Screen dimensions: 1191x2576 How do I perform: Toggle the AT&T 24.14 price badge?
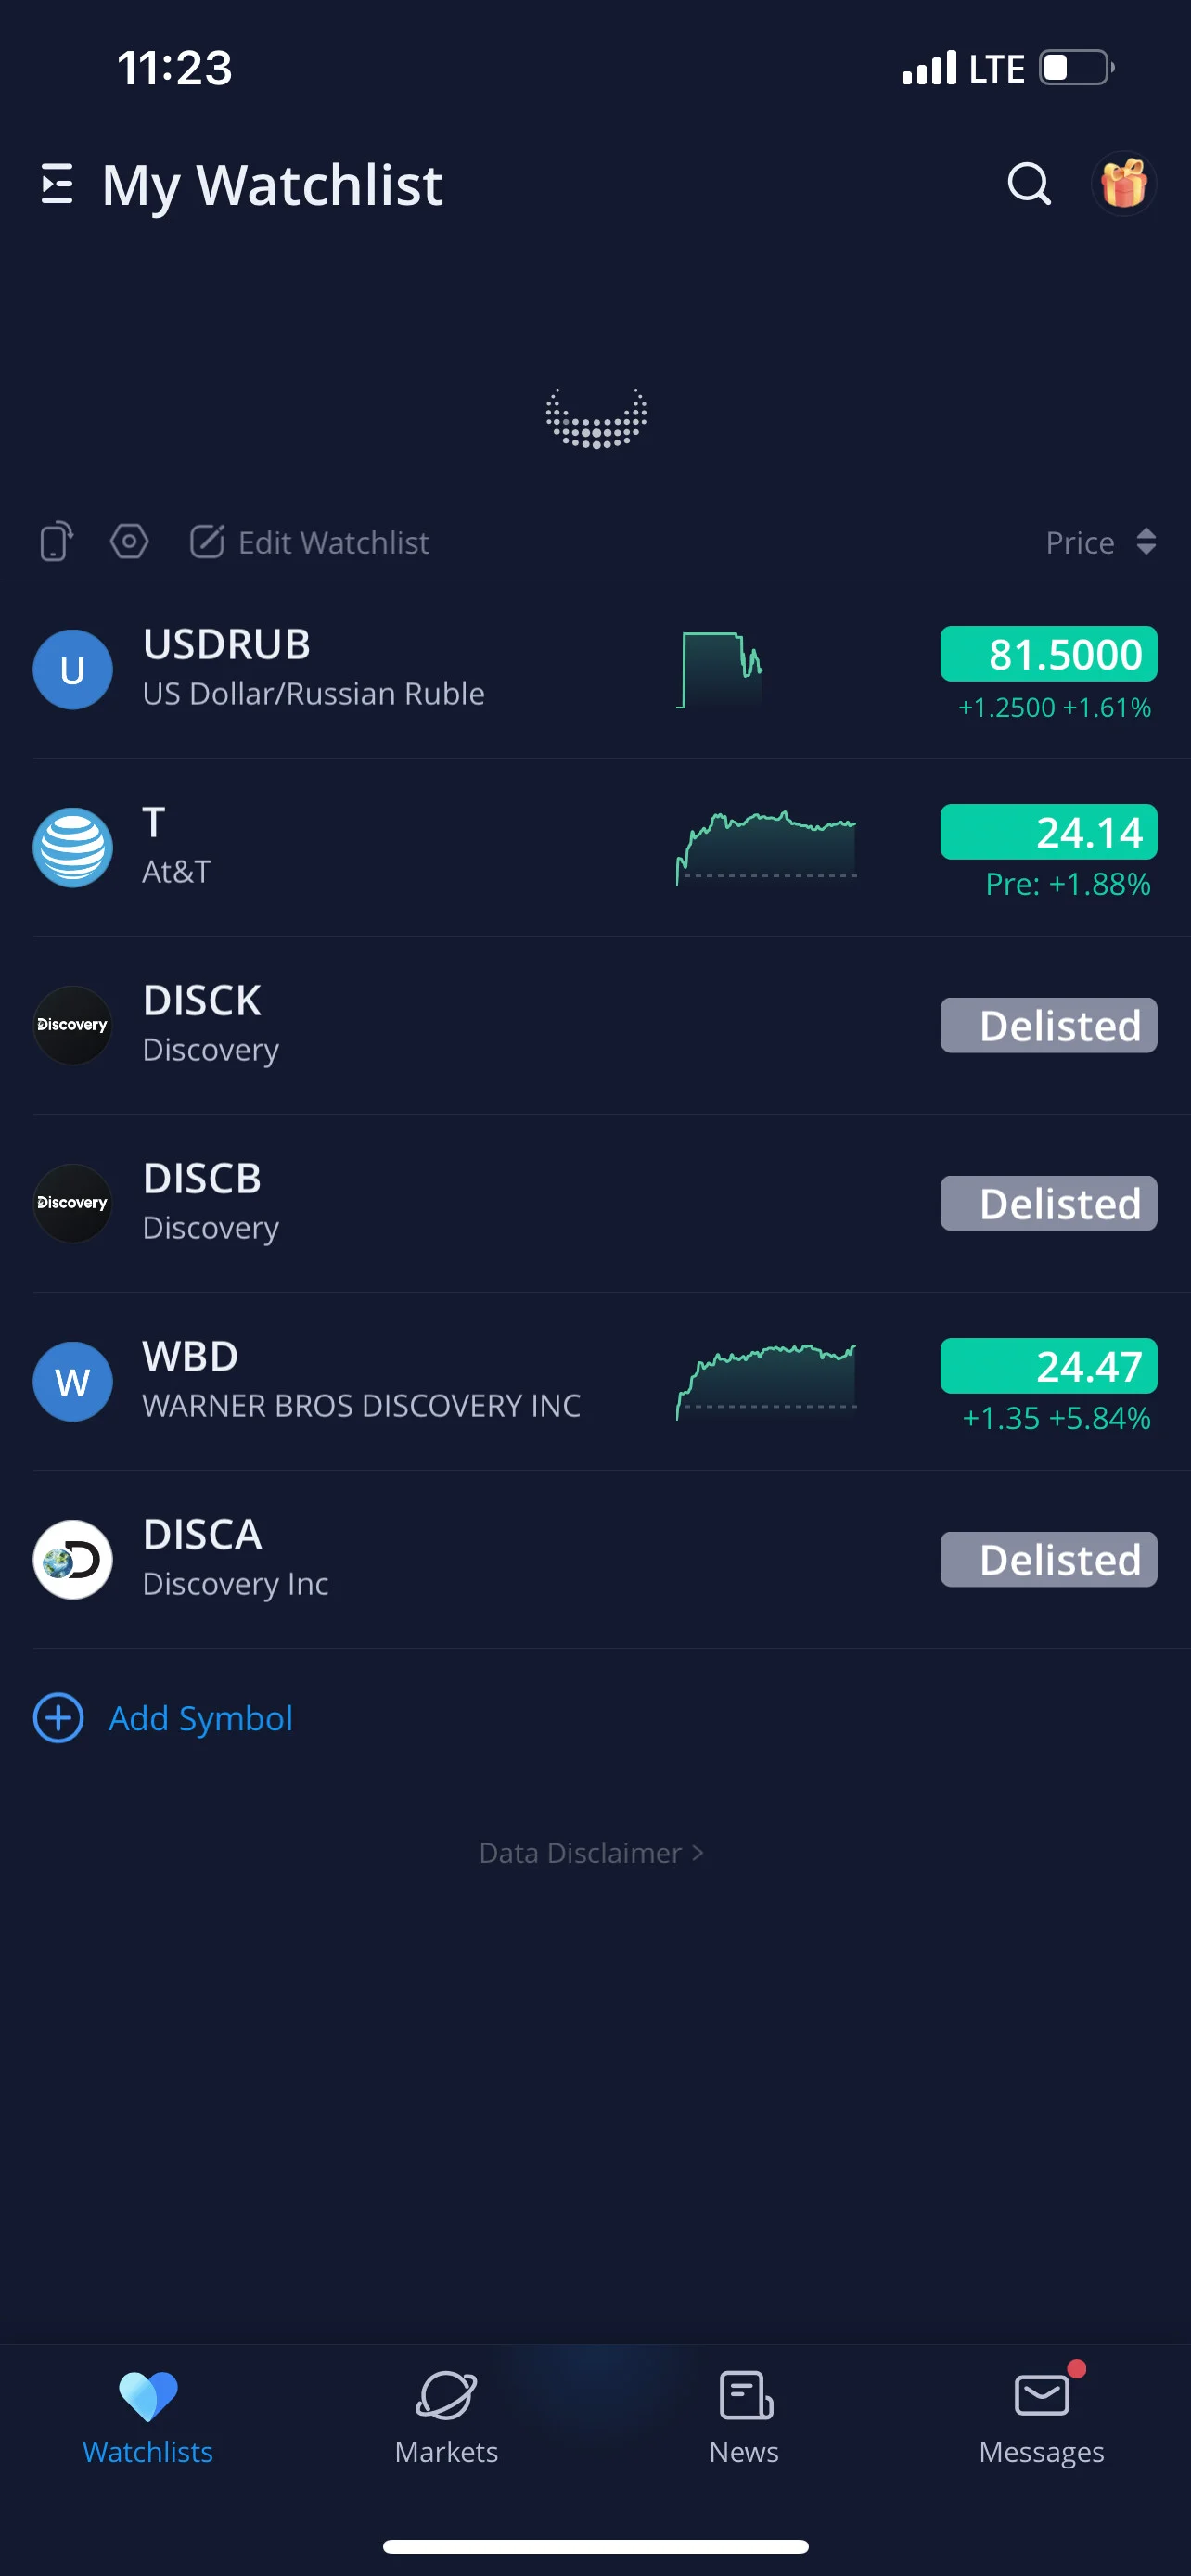(x=1048, y=832)
